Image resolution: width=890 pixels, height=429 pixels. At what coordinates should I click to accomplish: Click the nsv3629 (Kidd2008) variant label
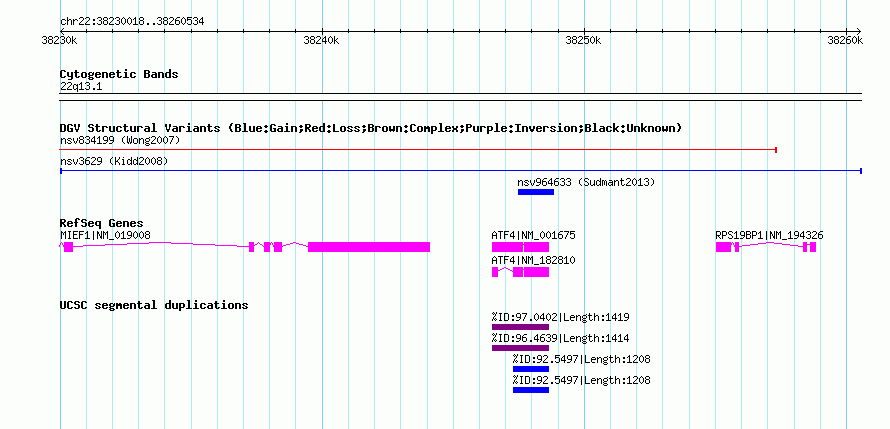[114, 161]
